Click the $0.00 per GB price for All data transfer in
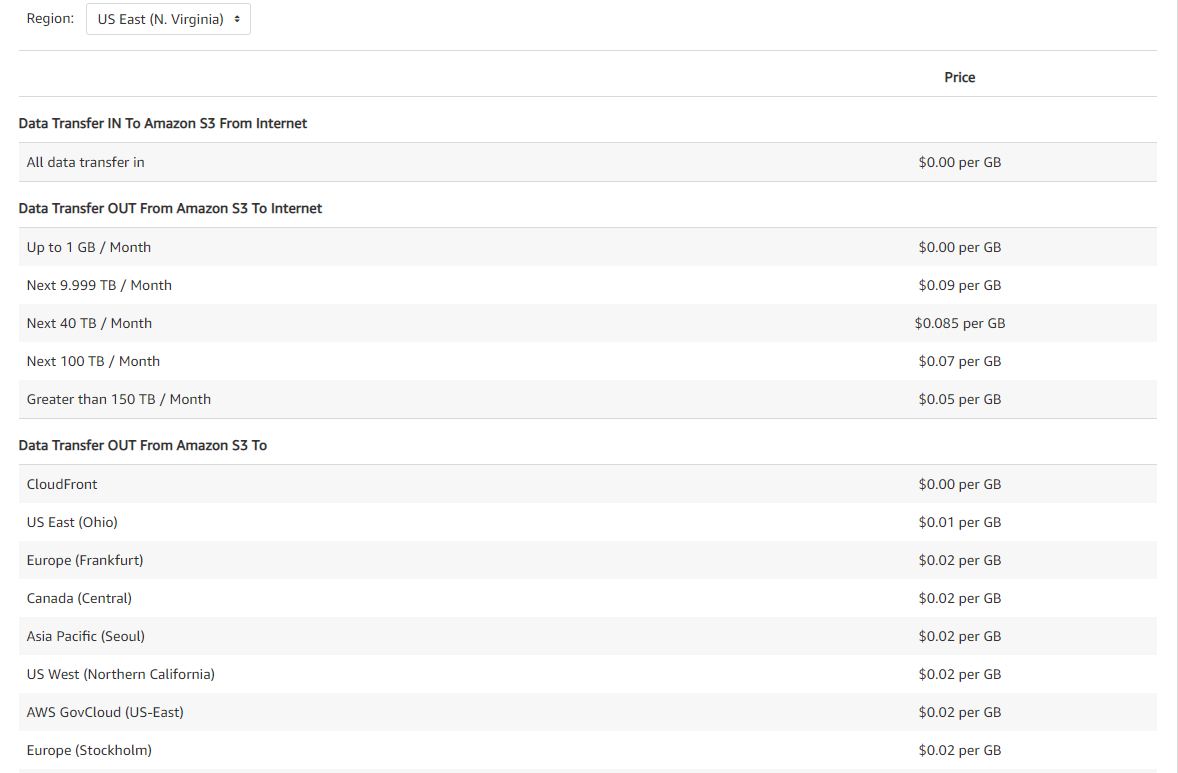The image size is (1178, 773). coord(959,162)
